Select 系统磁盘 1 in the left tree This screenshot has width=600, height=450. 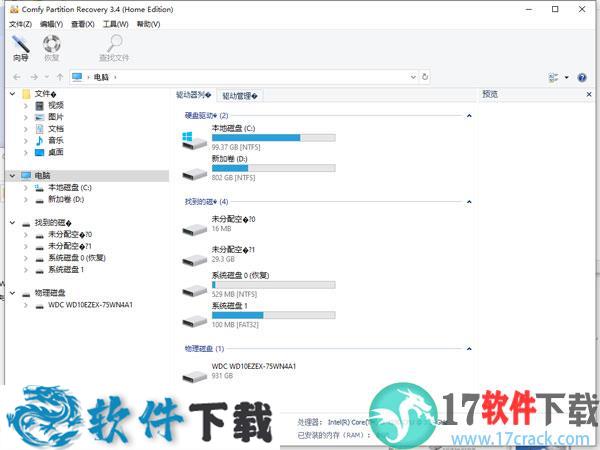click(66, 270)
